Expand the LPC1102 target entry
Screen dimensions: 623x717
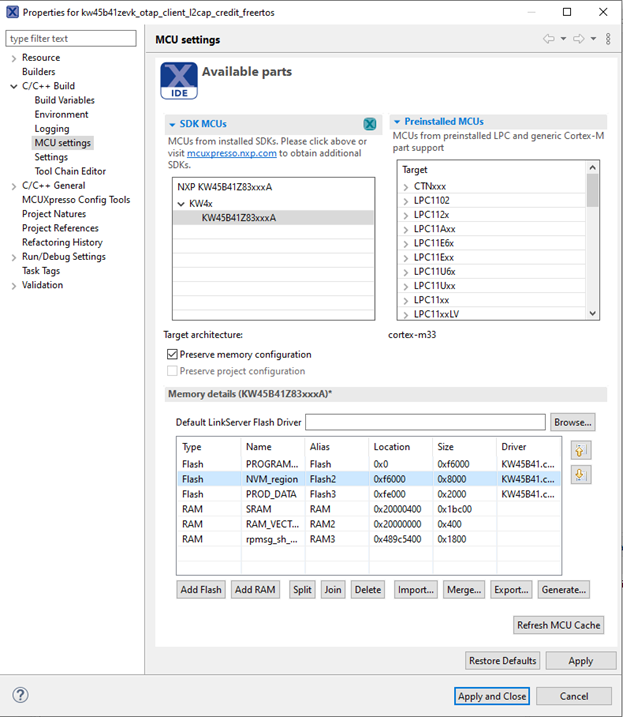coord(406,201)
